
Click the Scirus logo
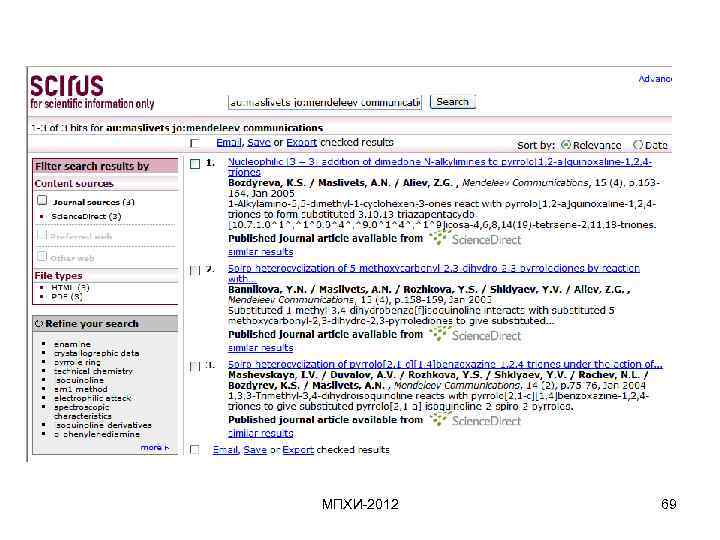pyautogui.click(x=92, y=92)
